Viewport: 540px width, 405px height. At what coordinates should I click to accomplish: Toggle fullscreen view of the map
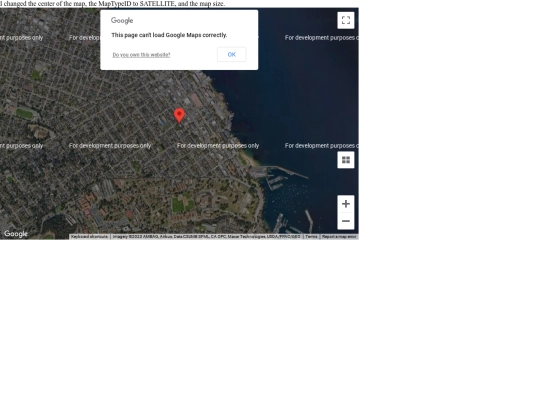[x=346, y=20]
